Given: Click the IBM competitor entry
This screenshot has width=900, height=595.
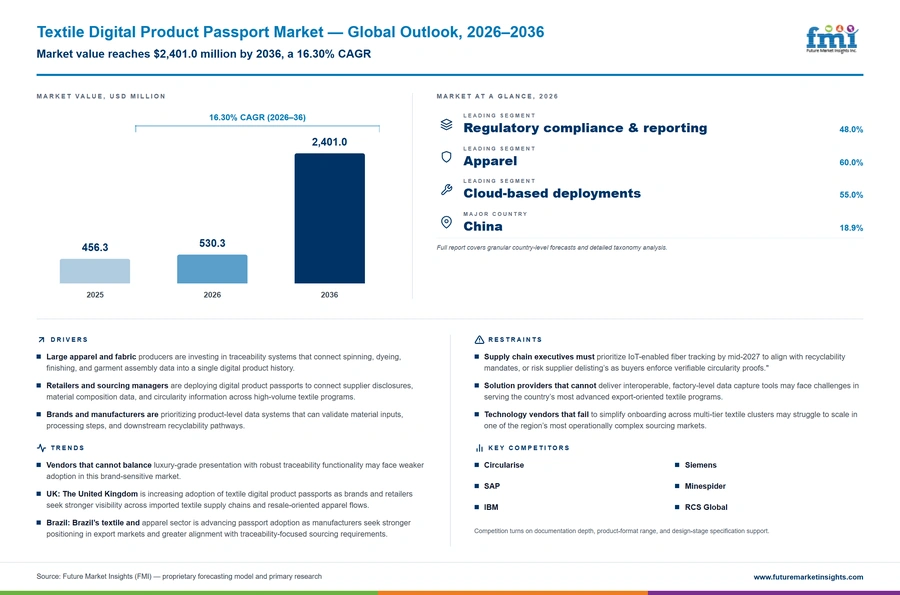Looking at the screenshot, I should point(491,507).
